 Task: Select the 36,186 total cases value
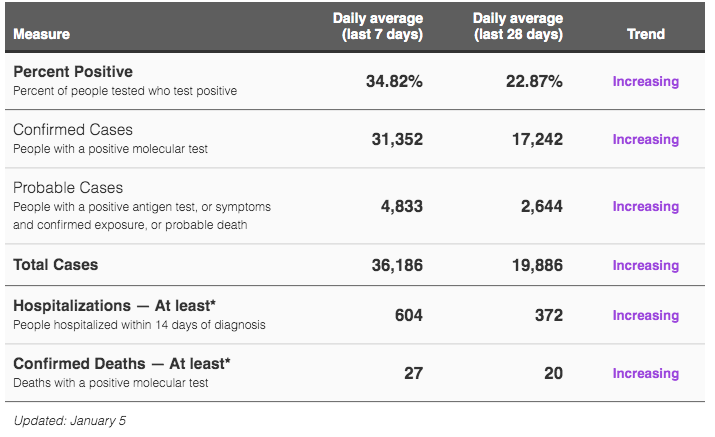(x=395, y=266)
